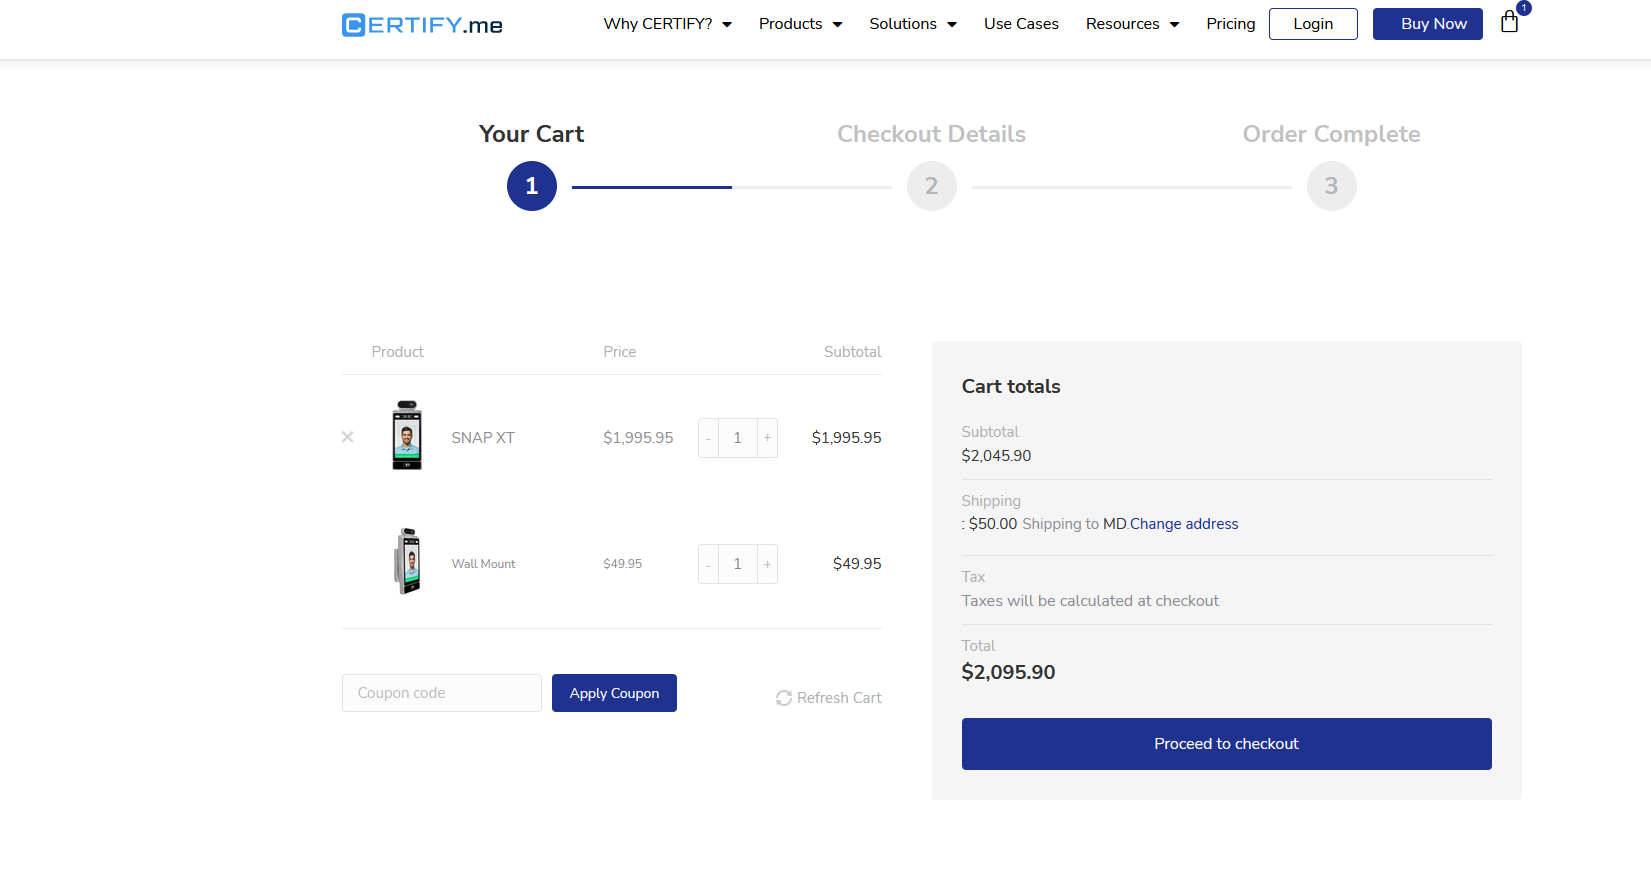Click the CERTIFY.me logo

point(422,25)
